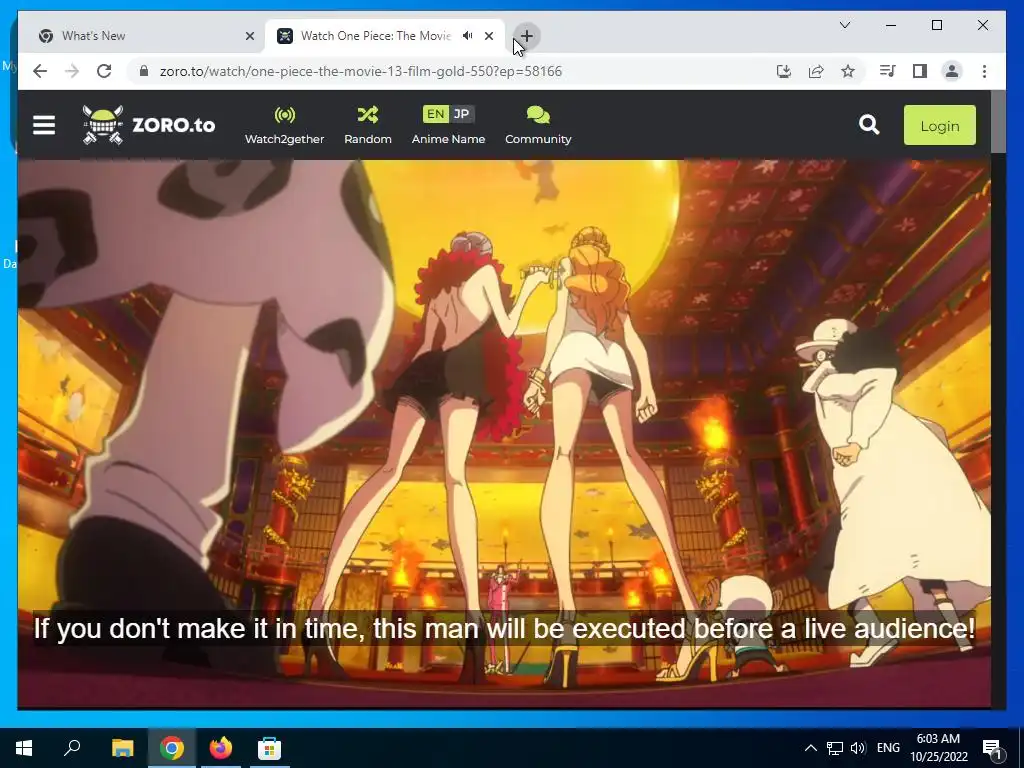
Task: Open File Explorer from taskbar
Action: pyautogui.click(x=122, y=748)
